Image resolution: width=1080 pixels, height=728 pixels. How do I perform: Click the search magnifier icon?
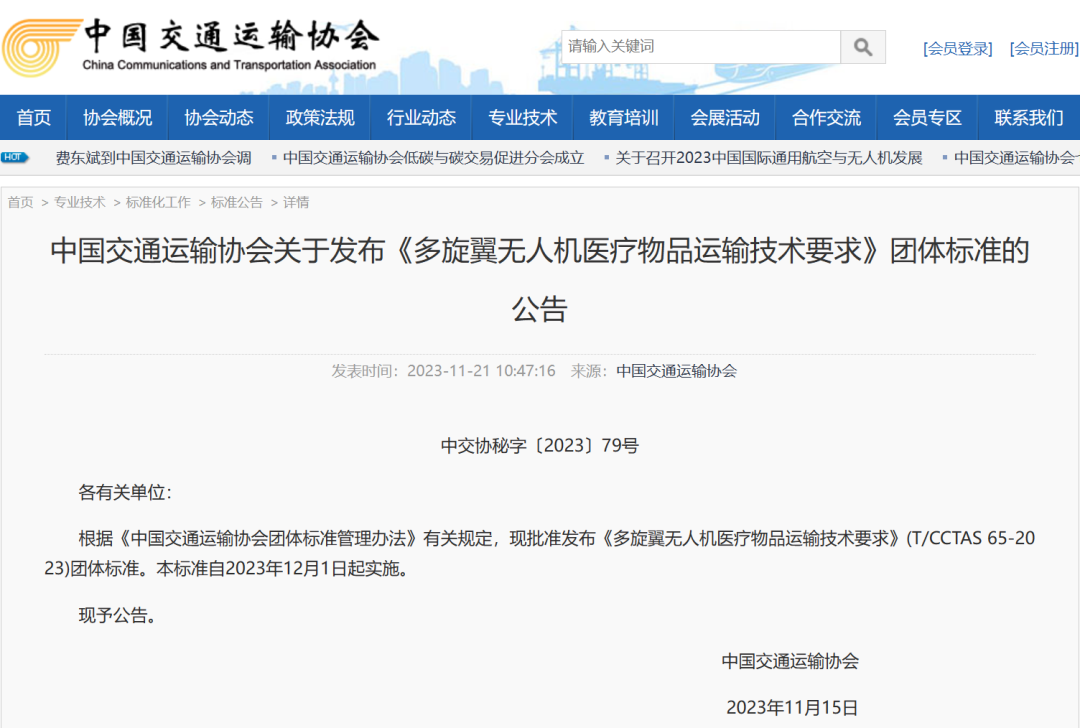(862, 46)
